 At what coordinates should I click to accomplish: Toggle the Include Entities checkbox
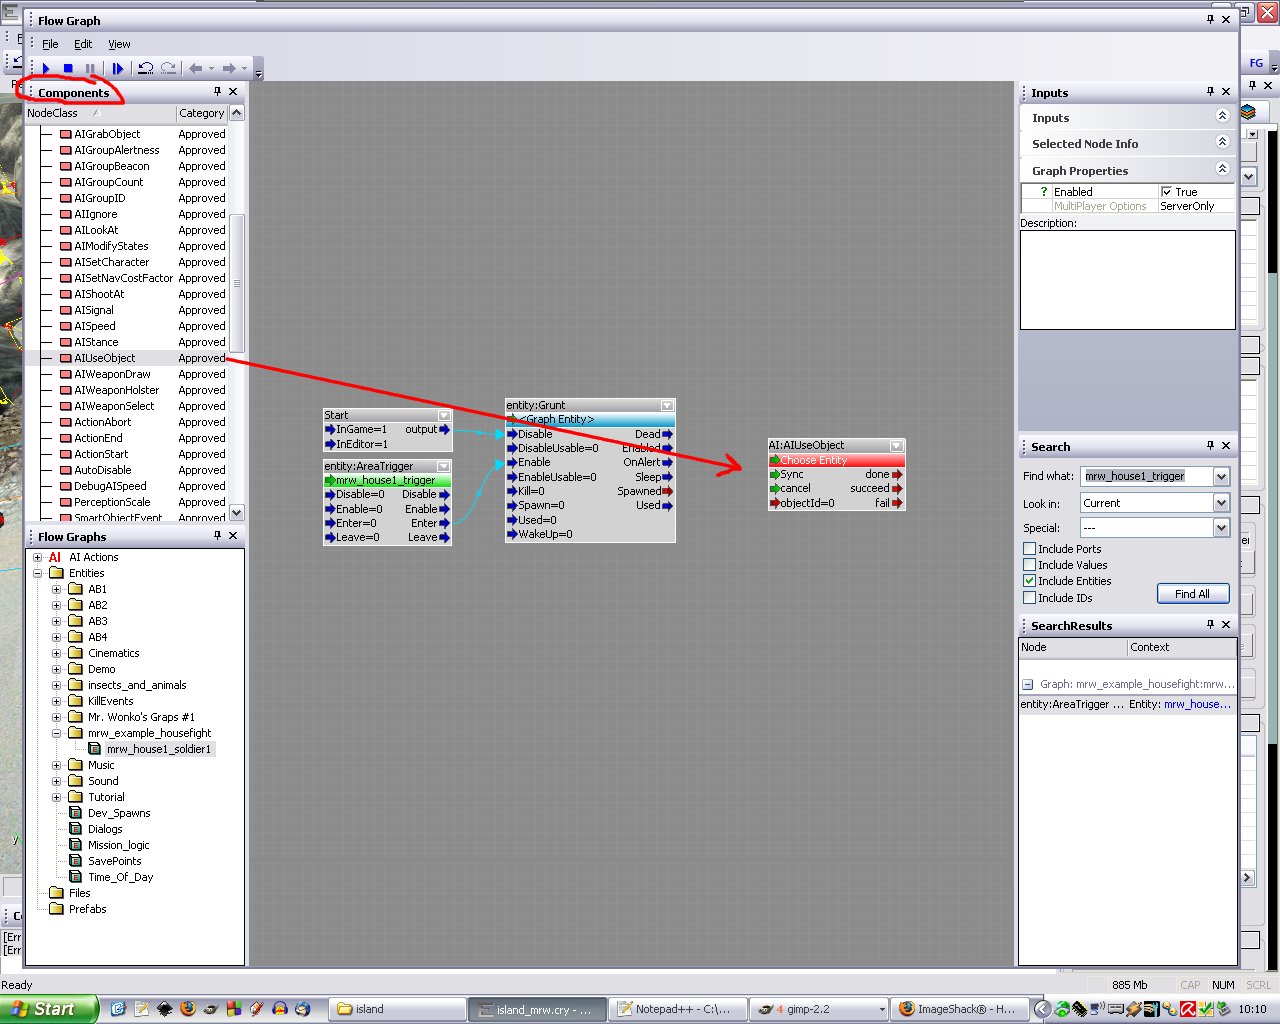click(x=1029, y=581)
